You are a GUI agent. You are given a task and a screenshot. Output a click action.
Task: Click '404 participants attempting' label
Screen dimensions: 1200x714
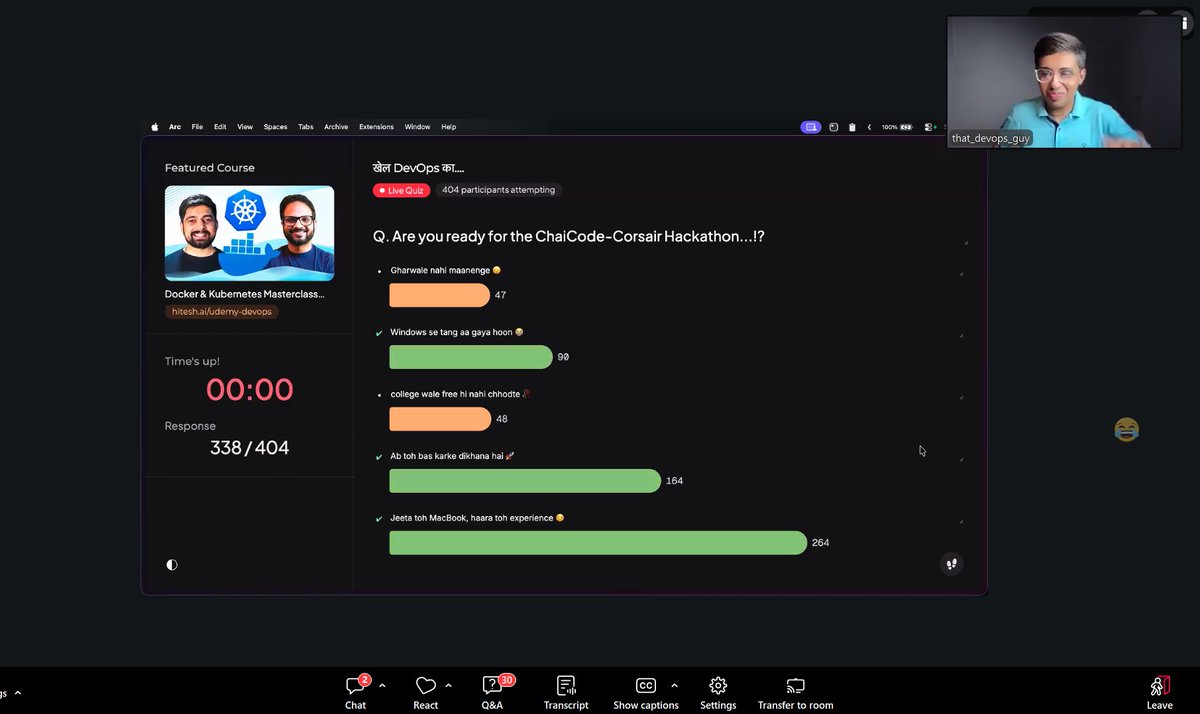[498, 190]
